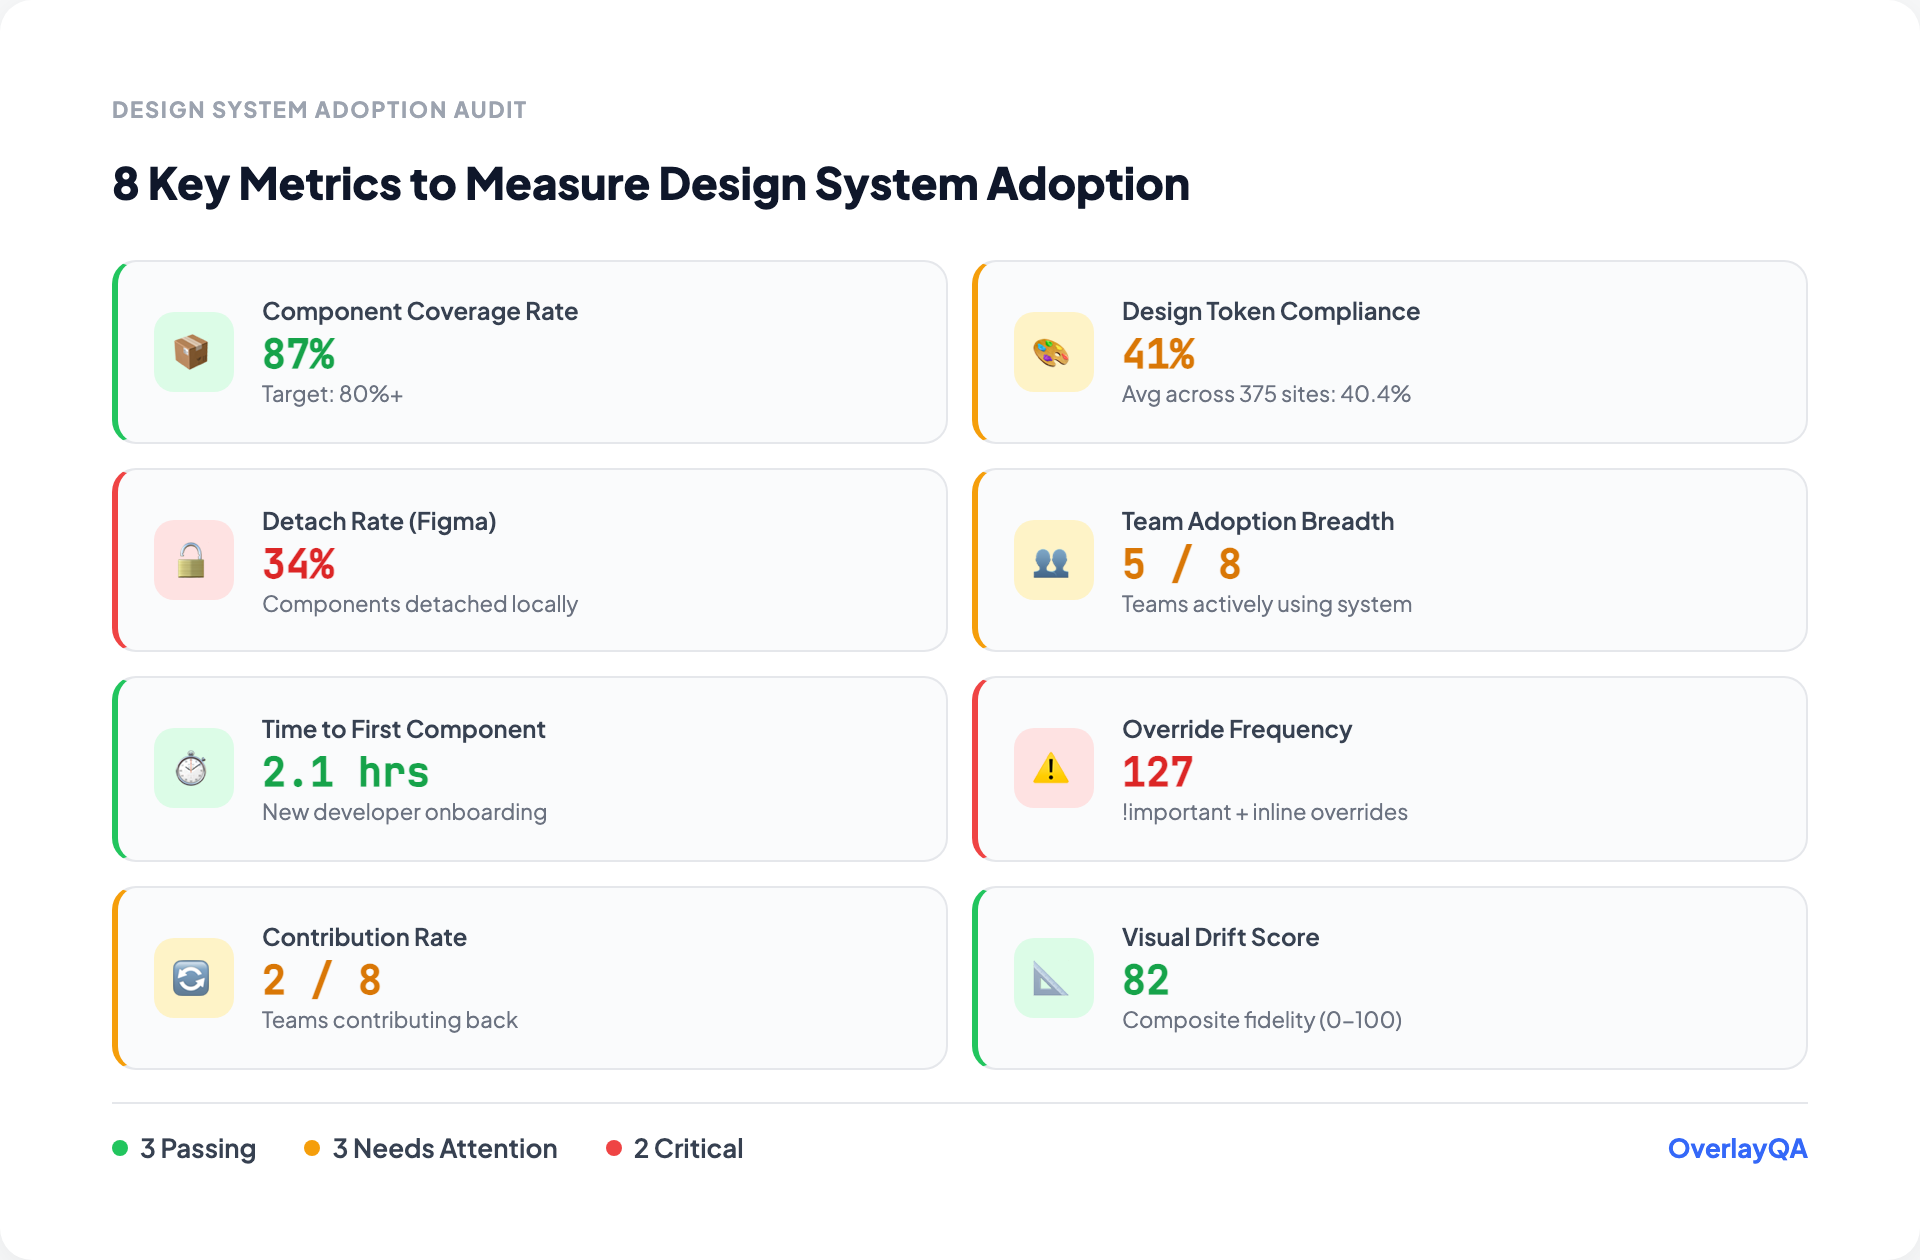The height and width of the screenshot is (1260, 1920).
Task: Click the 'Component Coverage Rate' title
Action: [x=420, y=311]
